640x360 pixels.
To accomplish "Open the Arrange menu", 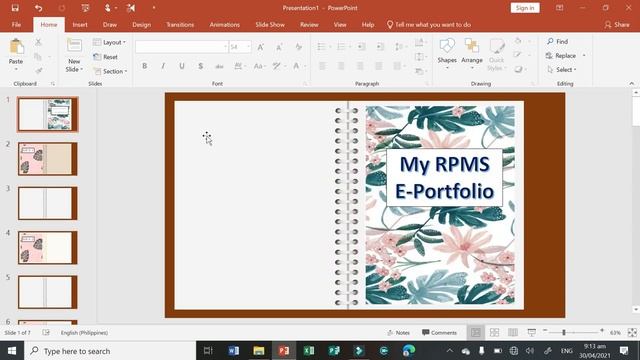I will click(x=472, y=54).
